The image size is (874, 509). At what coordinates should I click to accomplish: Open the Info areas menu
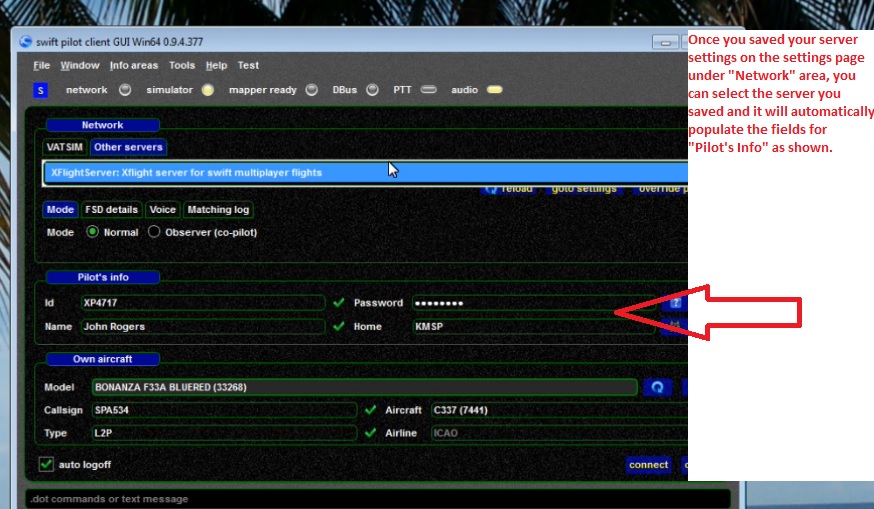tap(134, 65)
